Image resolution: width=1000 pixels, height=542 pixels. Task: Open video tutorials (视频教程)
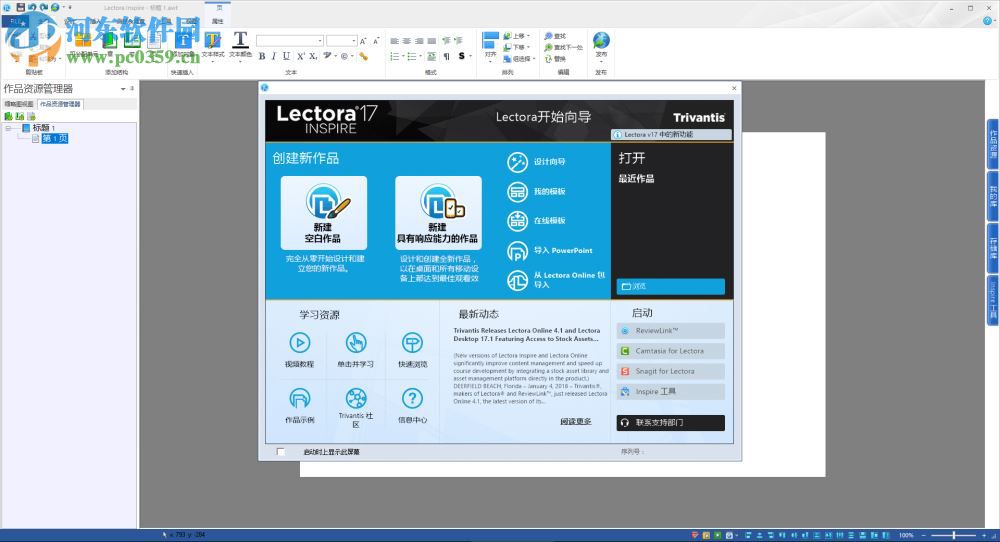[x=300, y=349]
